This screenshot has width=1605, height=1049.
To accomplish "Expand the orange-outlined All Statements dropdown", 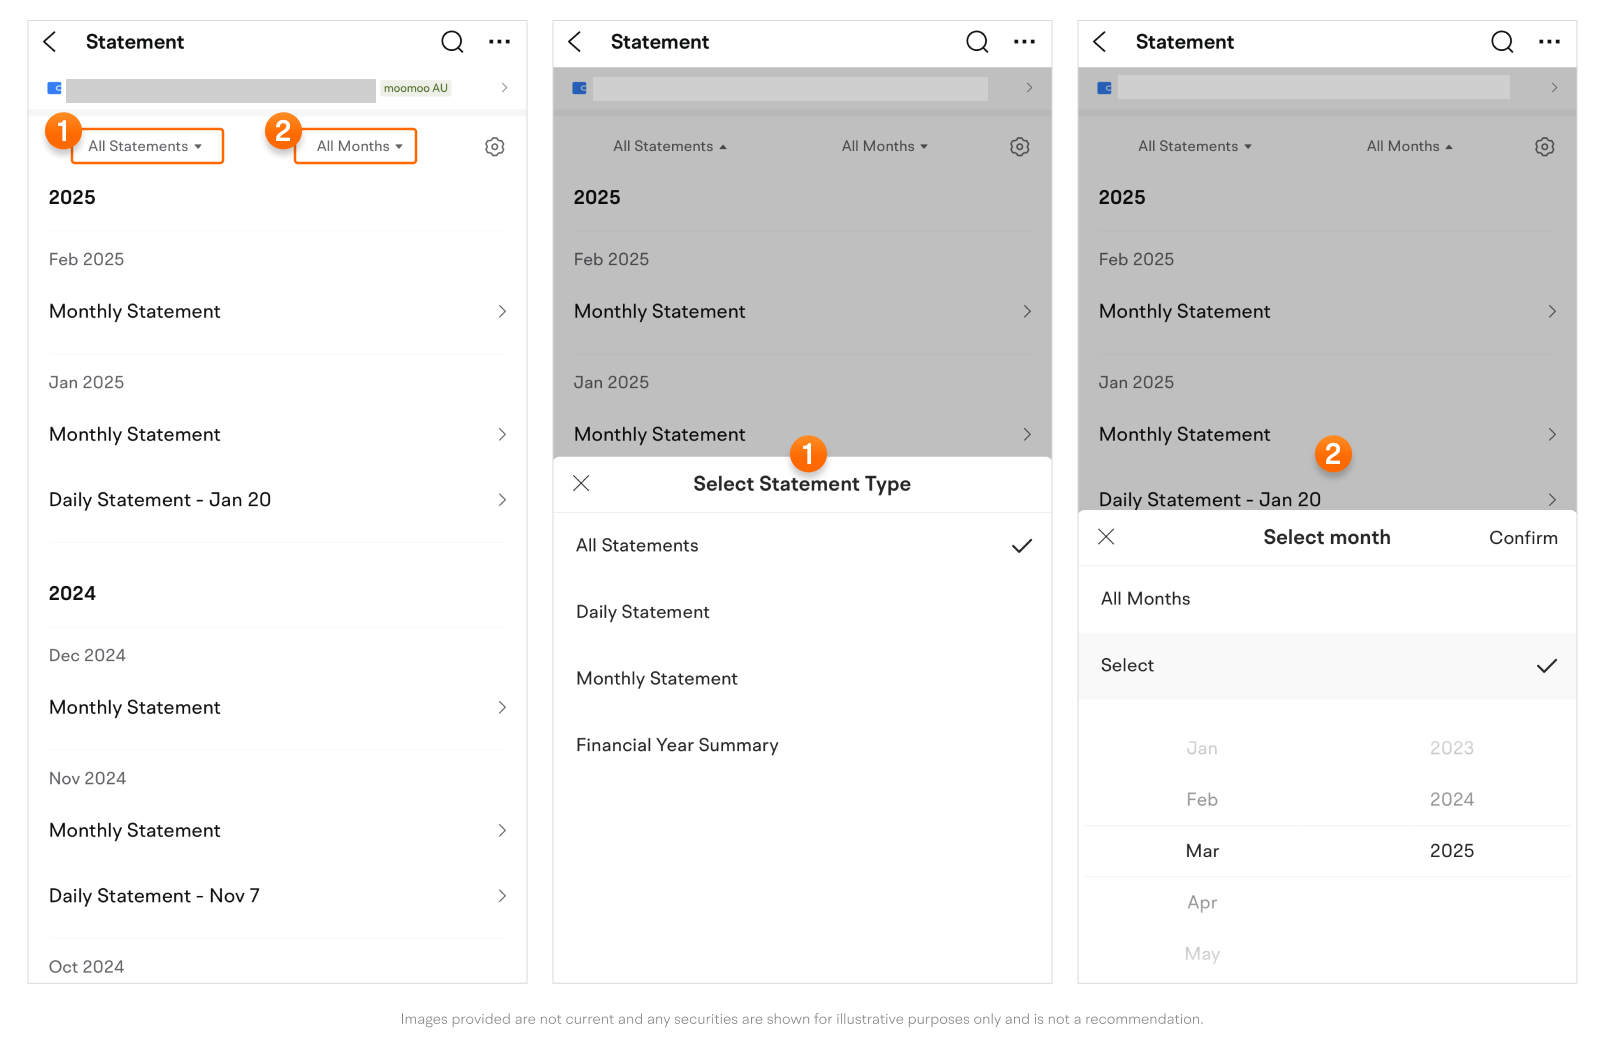I will coord(146,146).
